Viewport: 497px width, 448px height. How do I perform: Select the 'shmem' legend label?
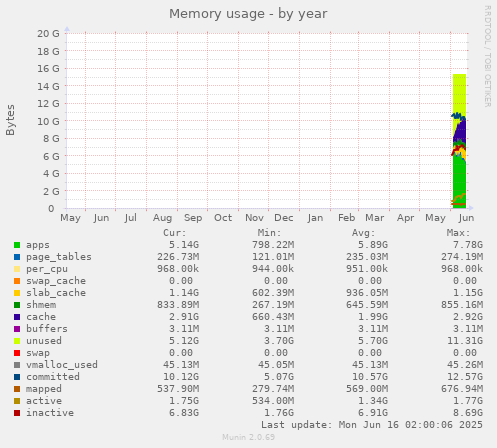click(41, 305)
